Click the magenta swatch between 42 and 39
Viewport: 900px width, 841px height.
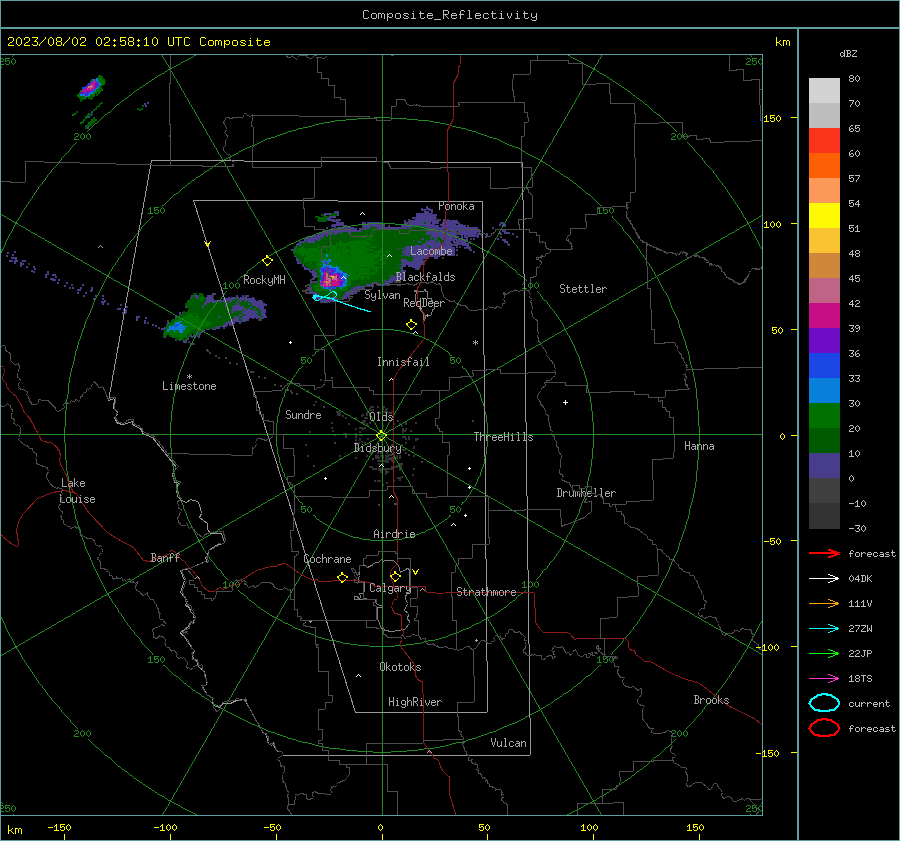coord(824,315)
